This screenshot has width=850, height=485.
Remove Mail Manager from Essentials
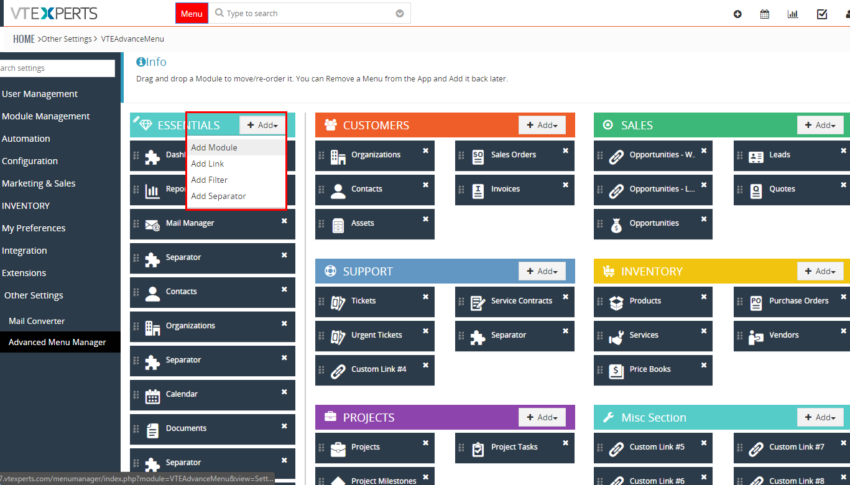click(284, 221)
